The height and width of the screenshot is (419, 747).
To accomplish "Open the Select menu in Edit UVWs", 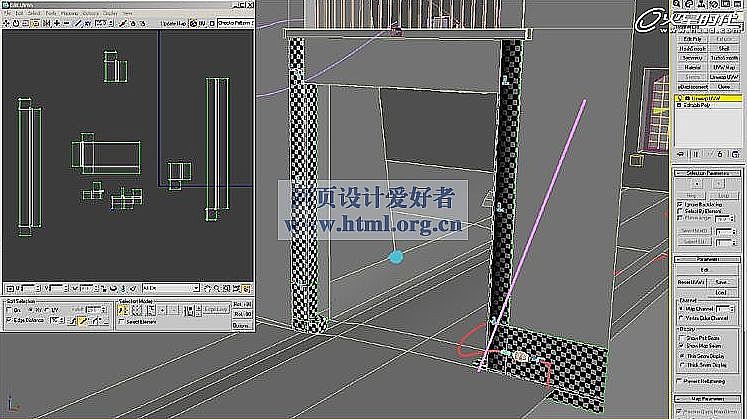I will pyautogui.click(x=34, y=13).
